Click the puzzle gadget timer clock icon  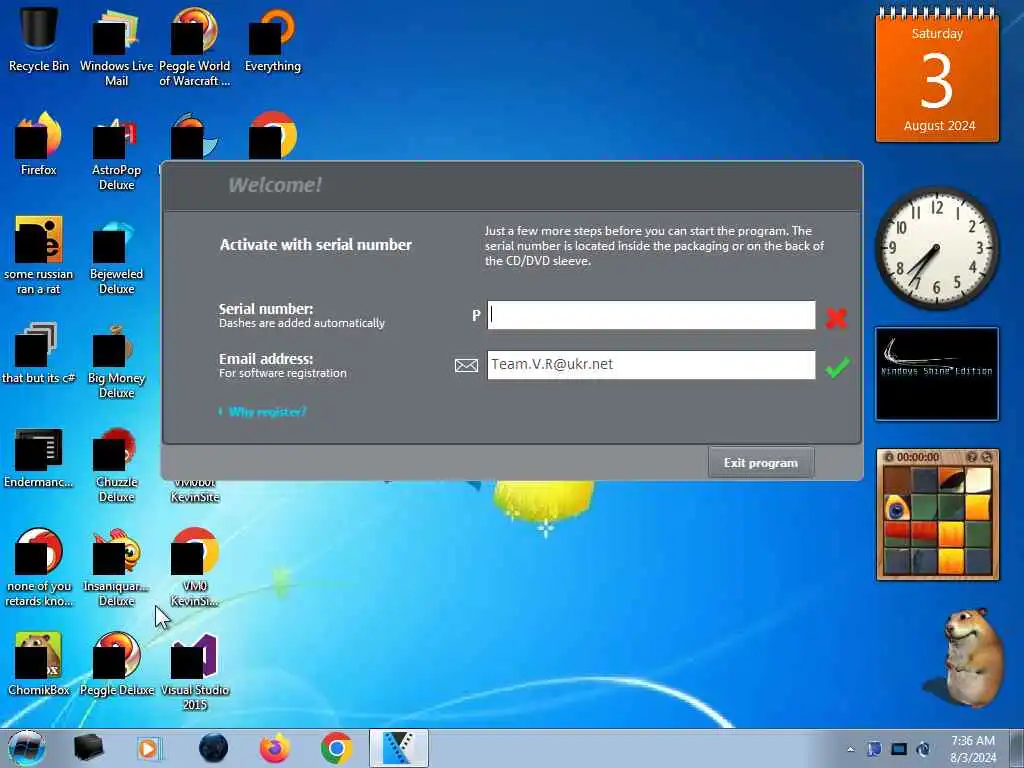coord(889,457)
